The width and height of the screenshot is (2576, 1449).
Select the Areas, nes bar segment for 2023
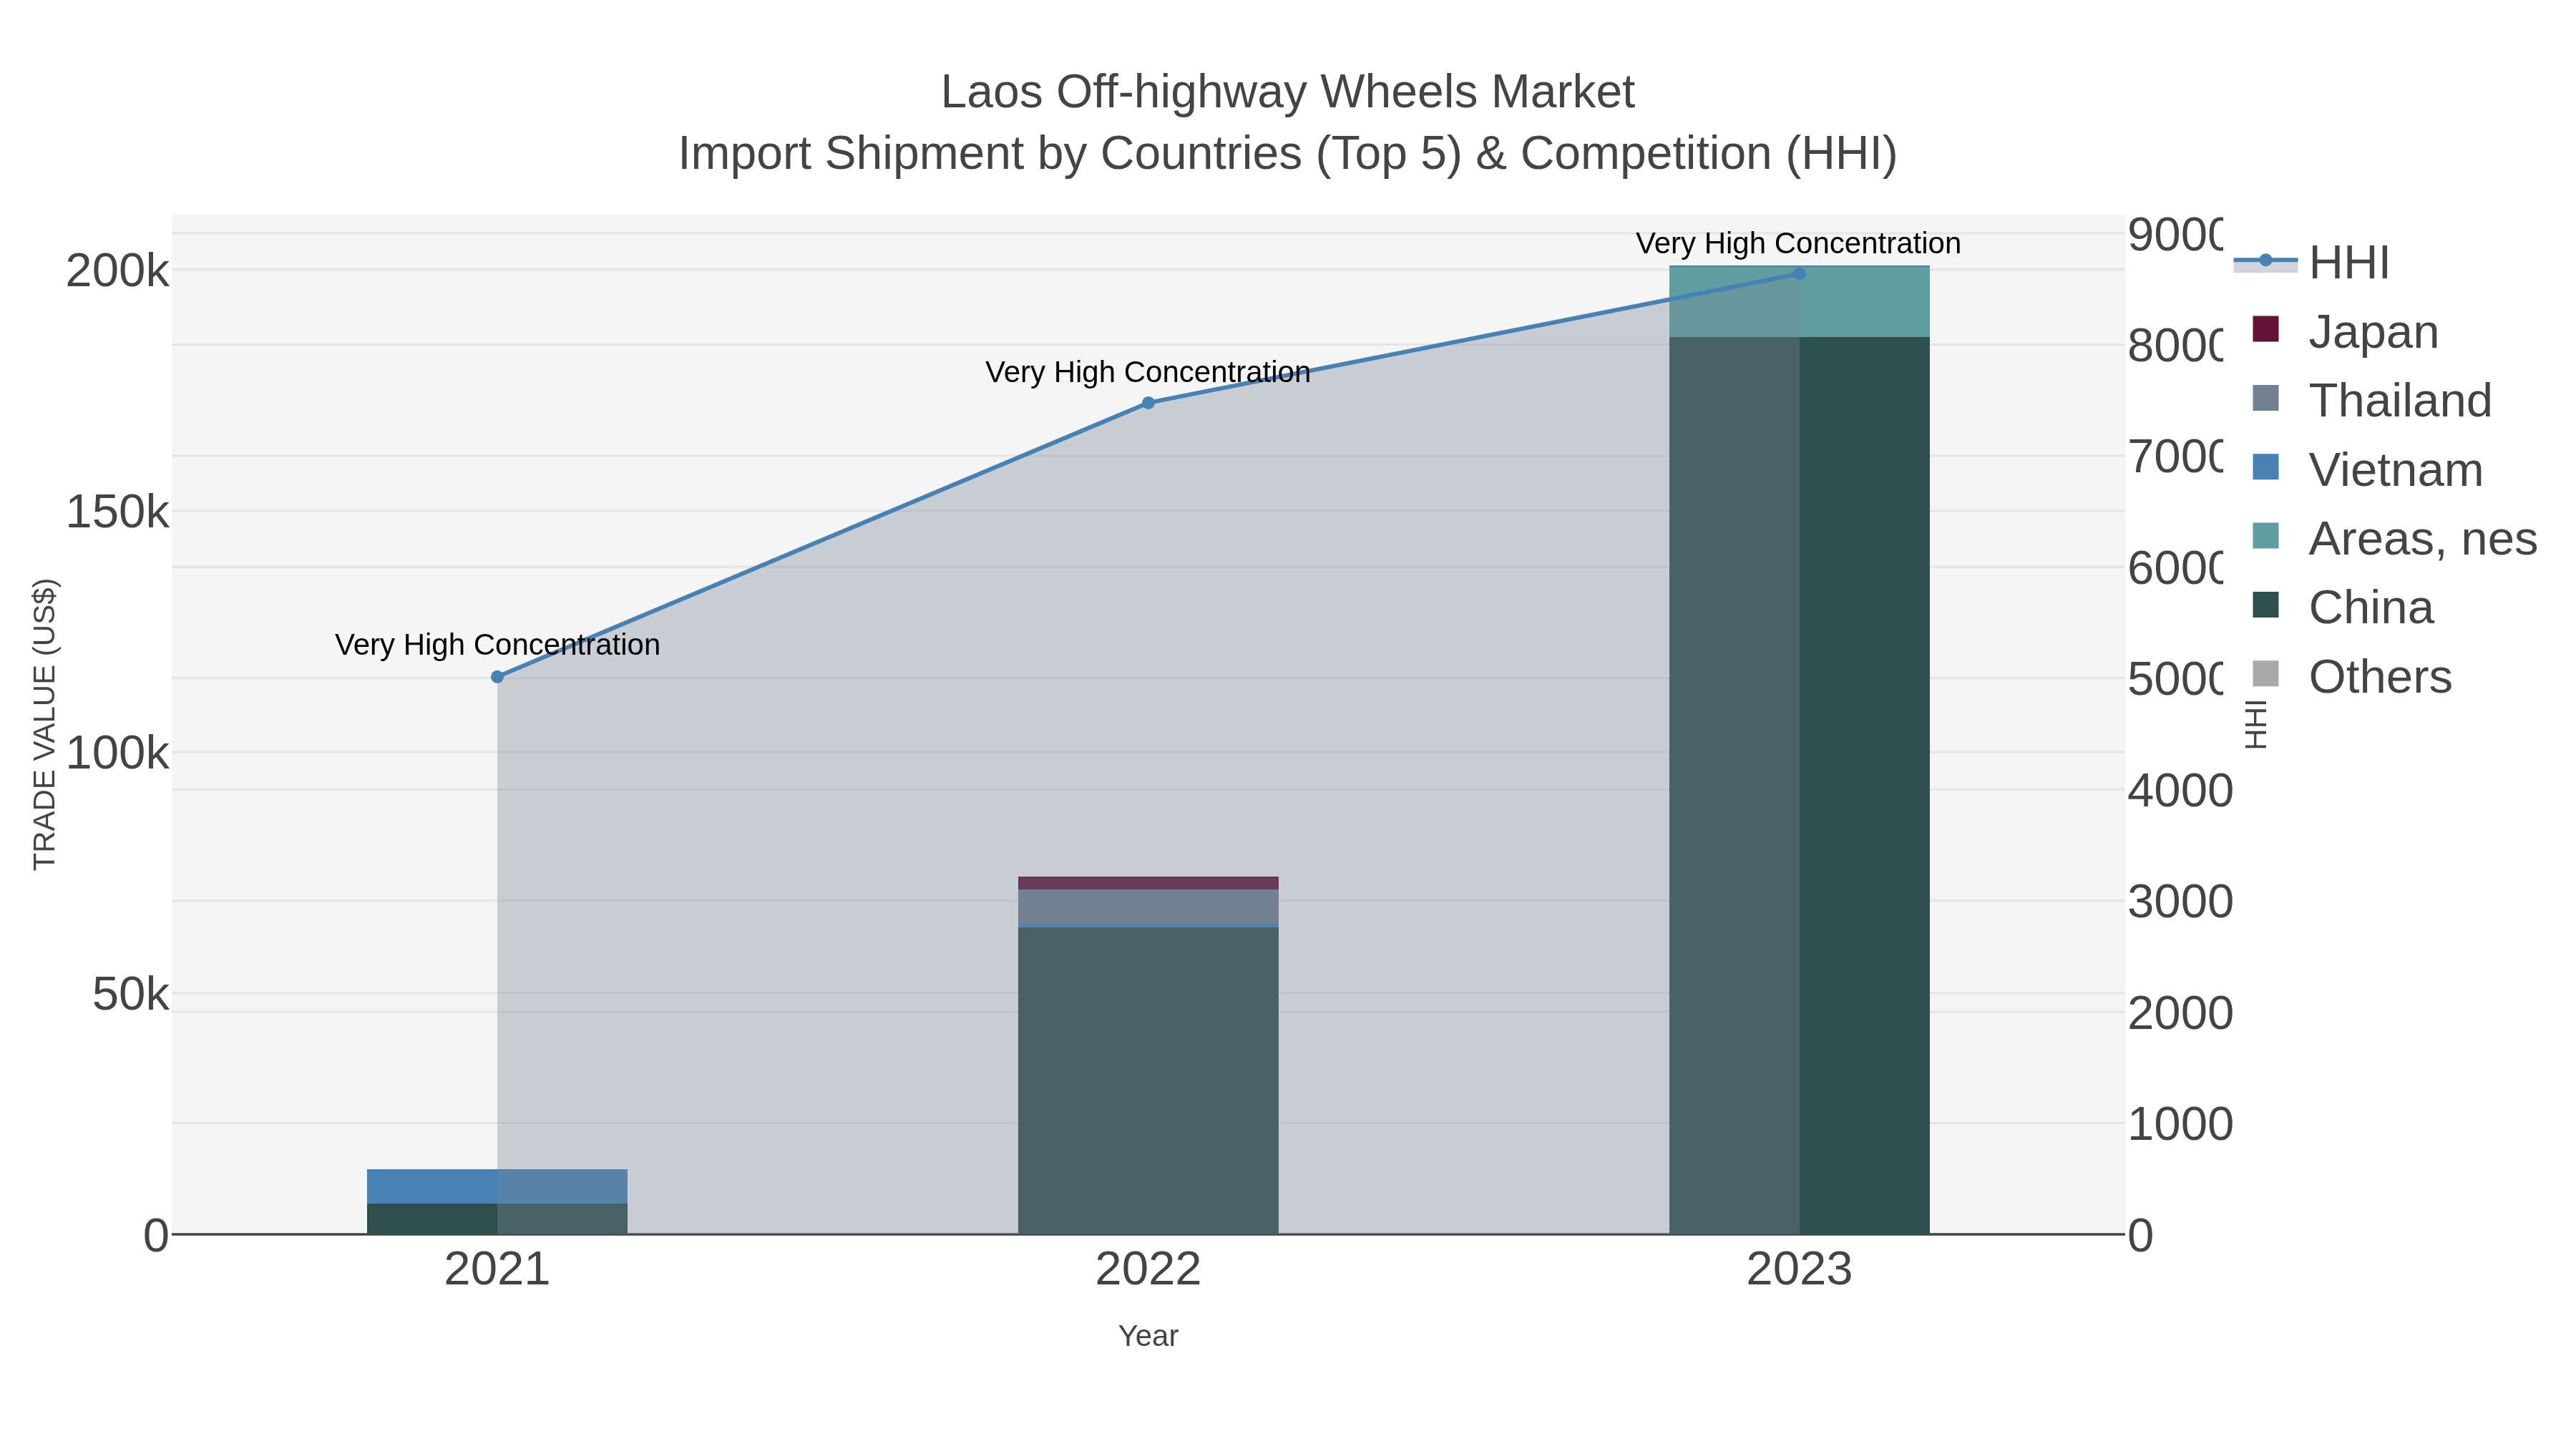(1799, 301)
